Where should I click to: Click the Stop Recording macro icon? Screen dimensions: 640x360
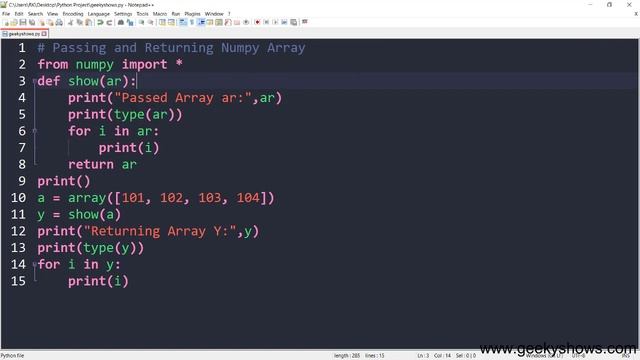click(266, 22)
